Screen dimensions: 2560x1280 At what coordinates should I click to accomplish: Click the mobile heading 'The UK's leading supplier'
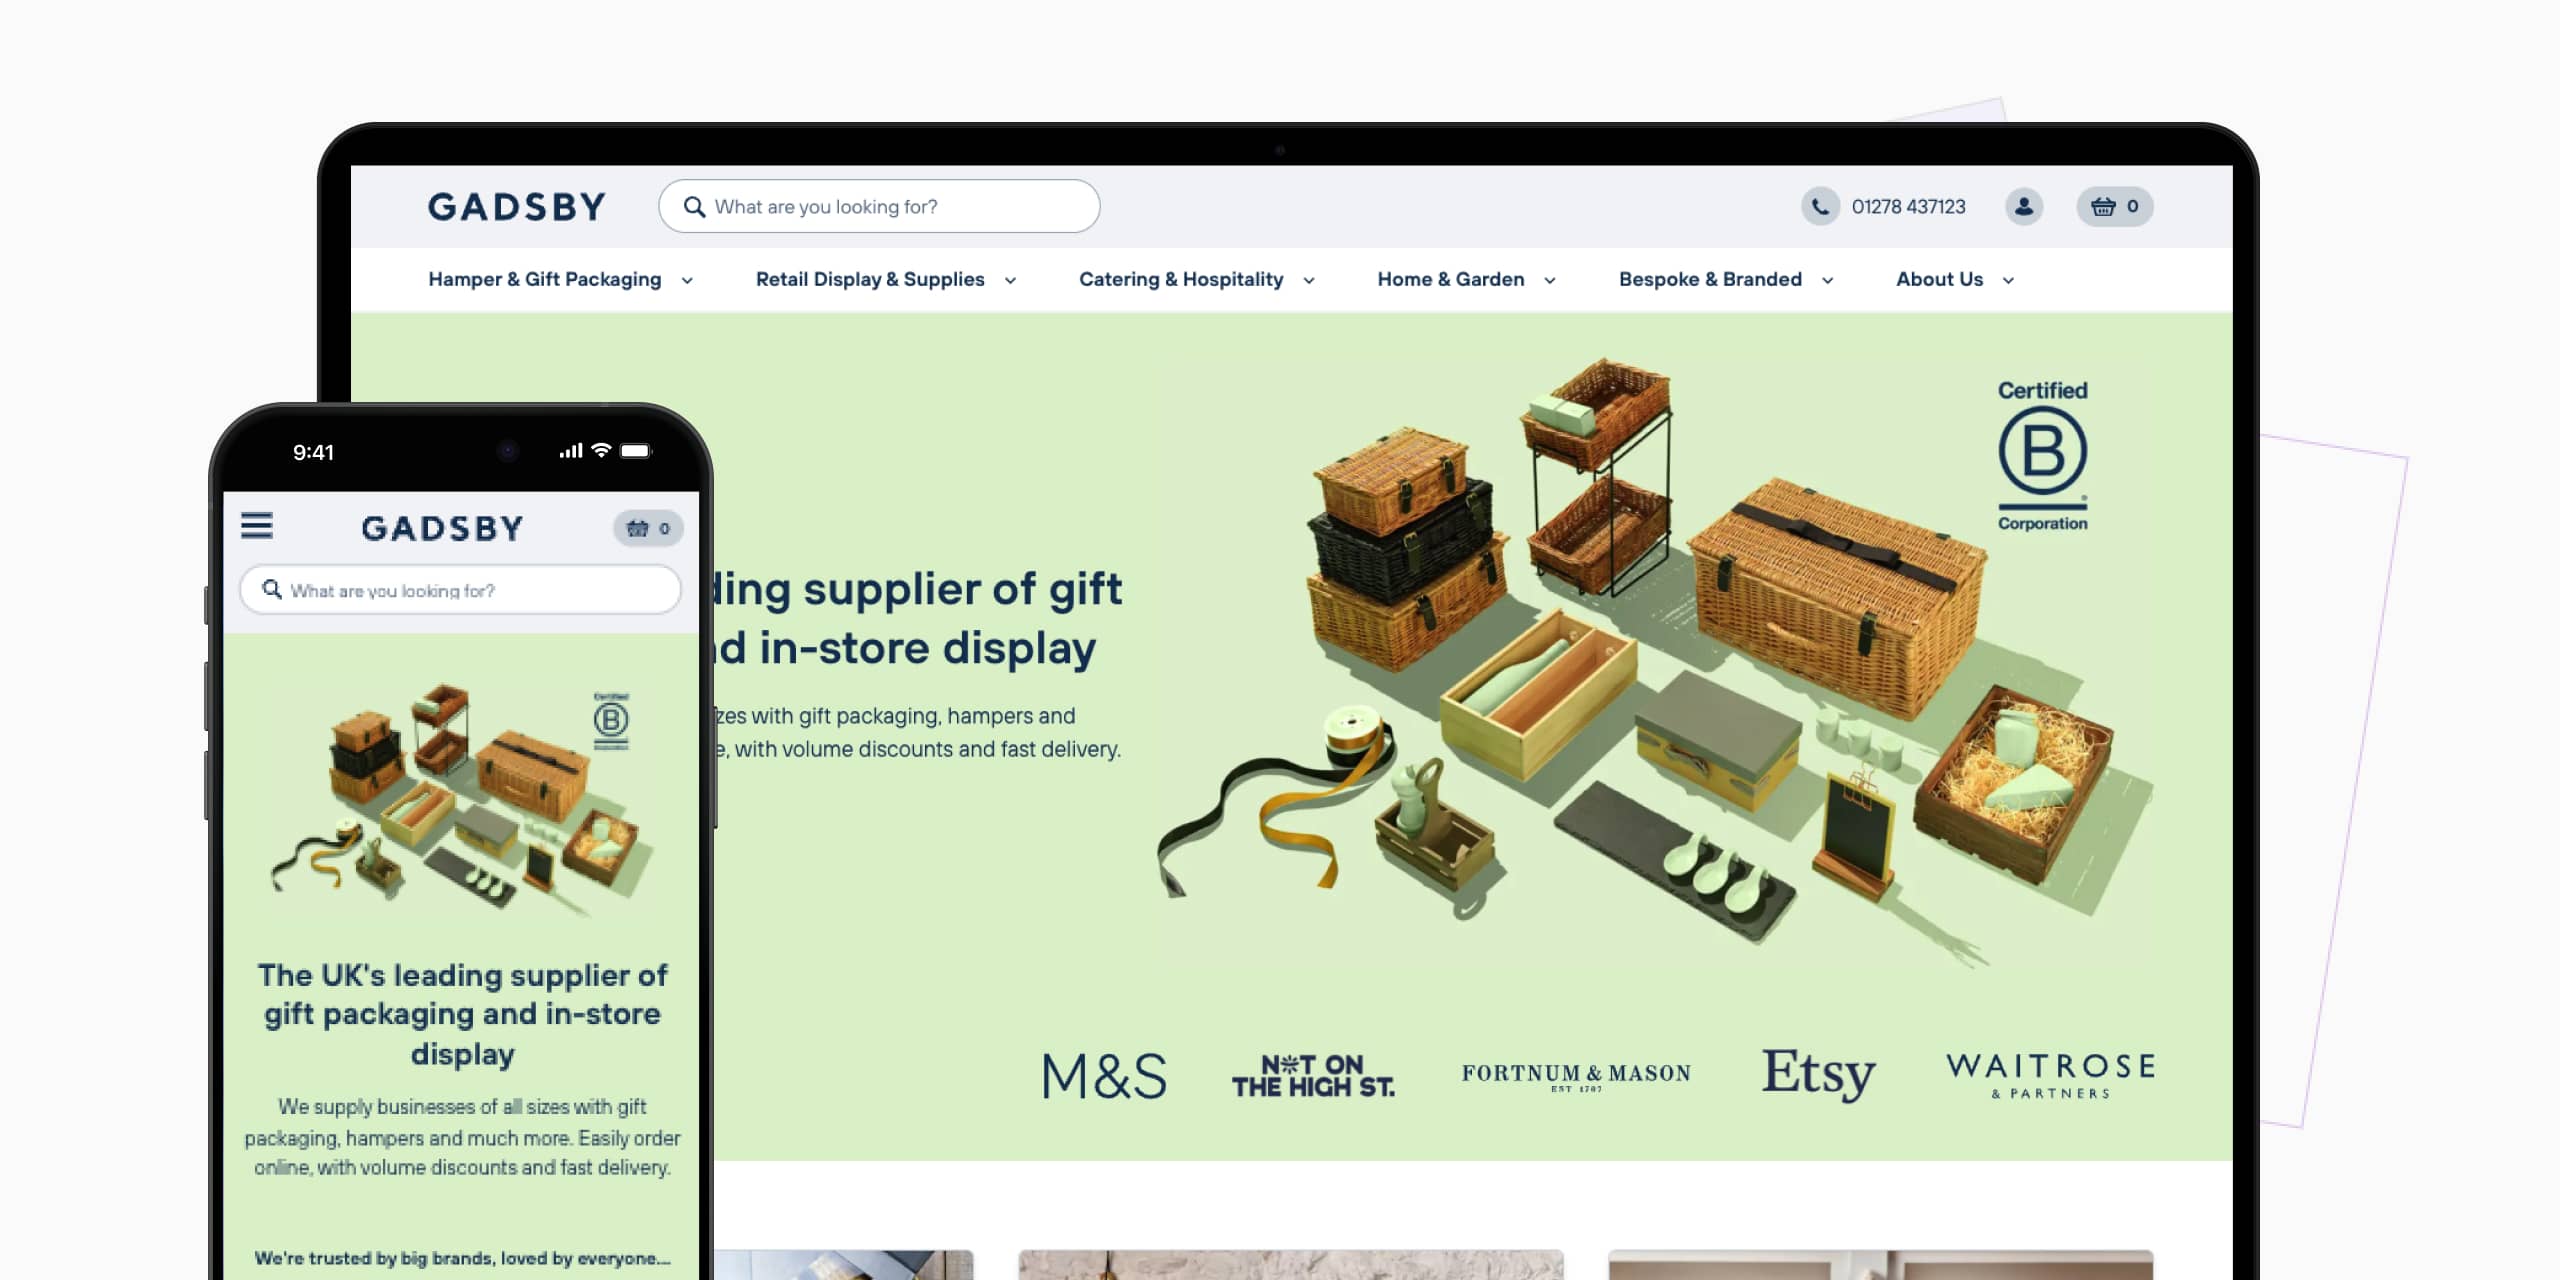[462, 1013]
